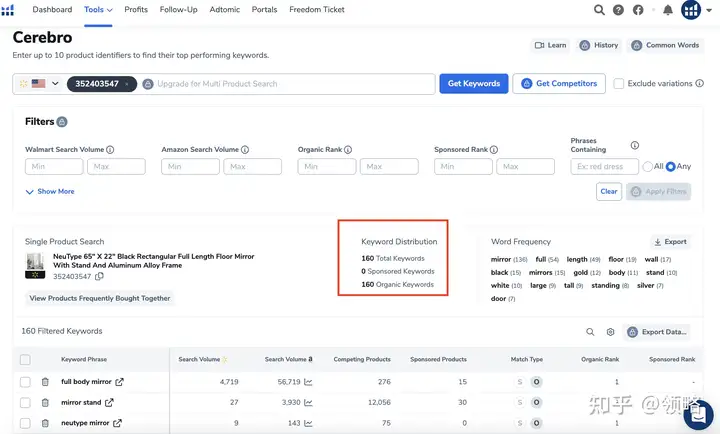Click the Get Keywords button
The height and width of the screenshot is (434, 720).
click(x=473, y=84)
